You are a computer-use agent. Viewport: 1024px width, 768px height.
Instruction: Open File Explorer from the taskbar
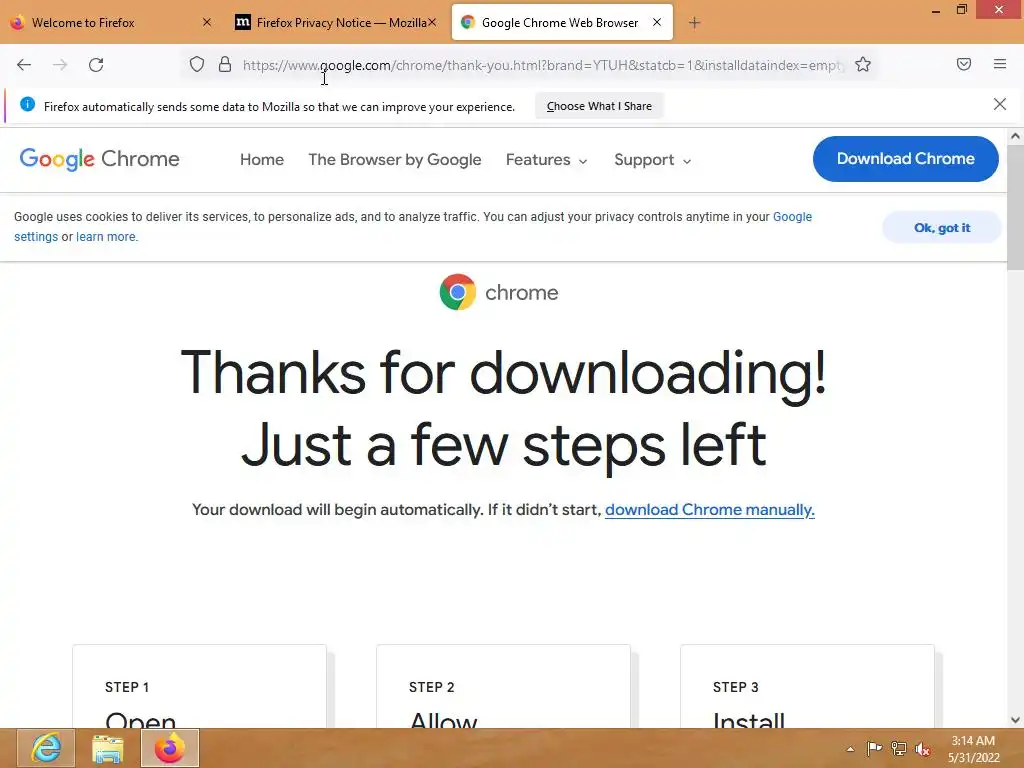[108, 748]
